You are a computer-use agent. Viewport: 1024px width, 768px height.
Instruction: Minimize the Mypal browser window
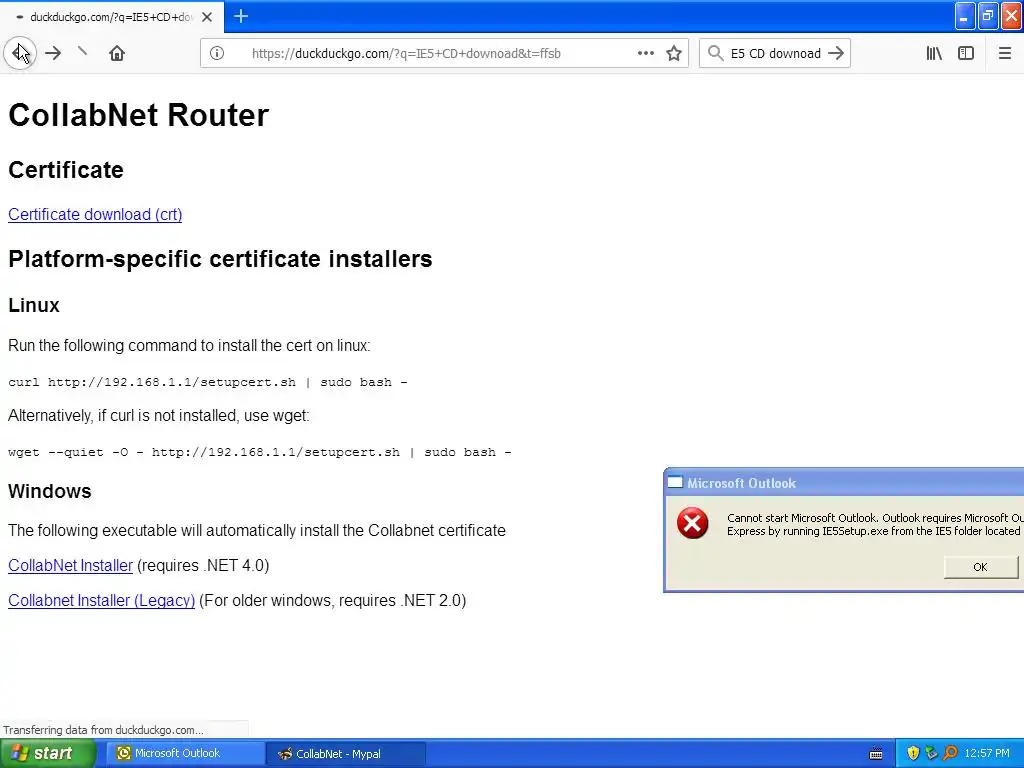[965, 16]
